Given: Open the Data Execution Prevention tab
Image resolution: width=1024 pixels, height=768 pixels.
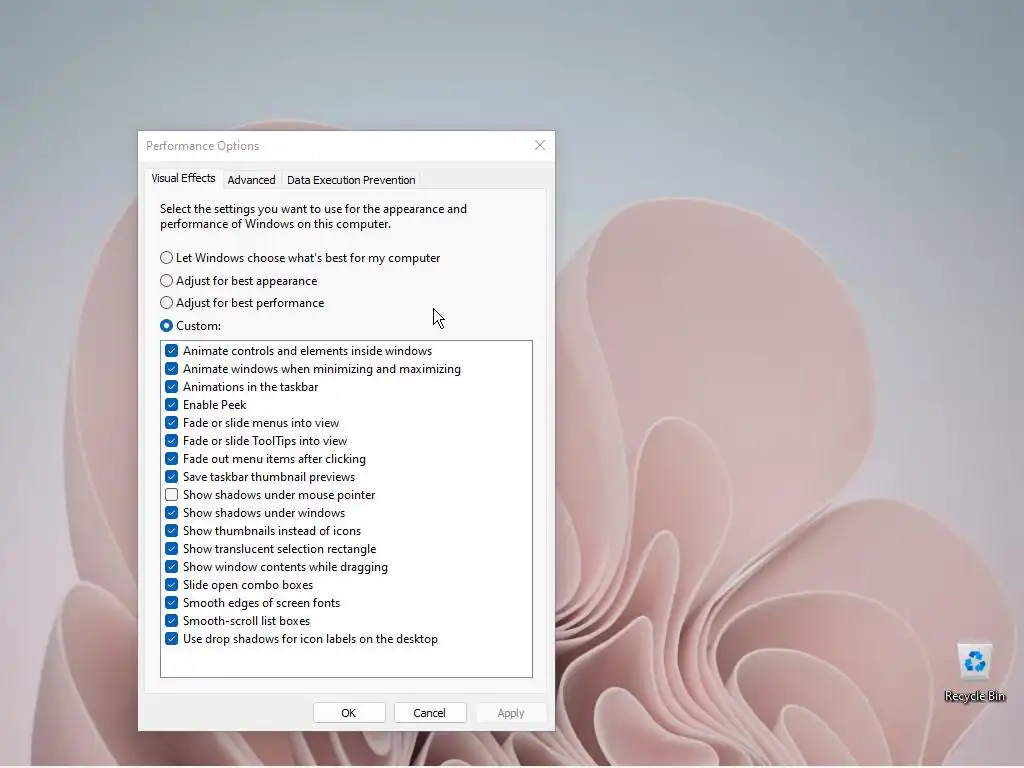Looking at the screenshot, I should pos(351,180).
